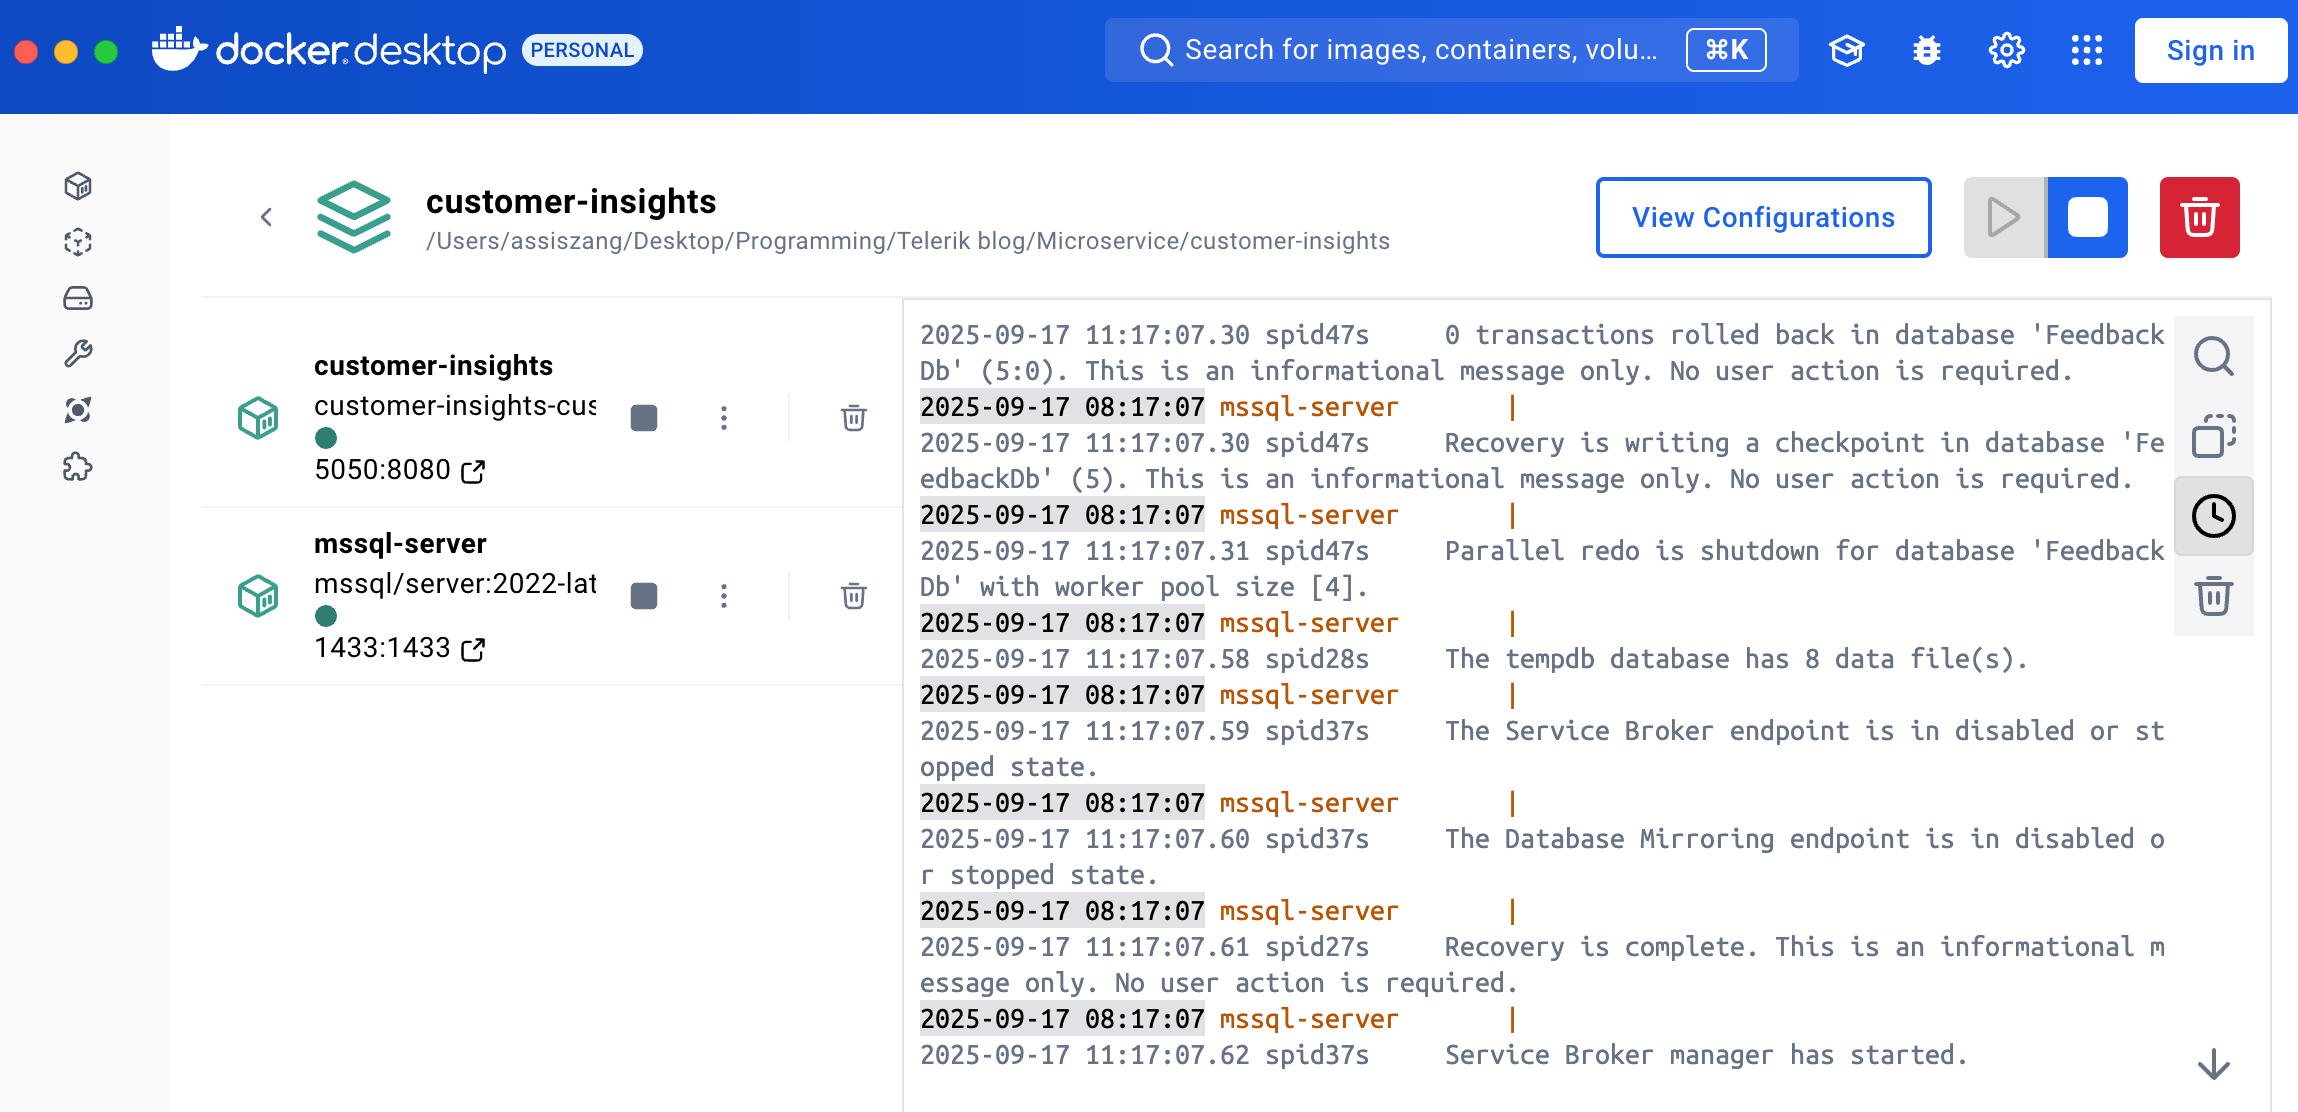Clear the logs terminal

click(2213, 596)
